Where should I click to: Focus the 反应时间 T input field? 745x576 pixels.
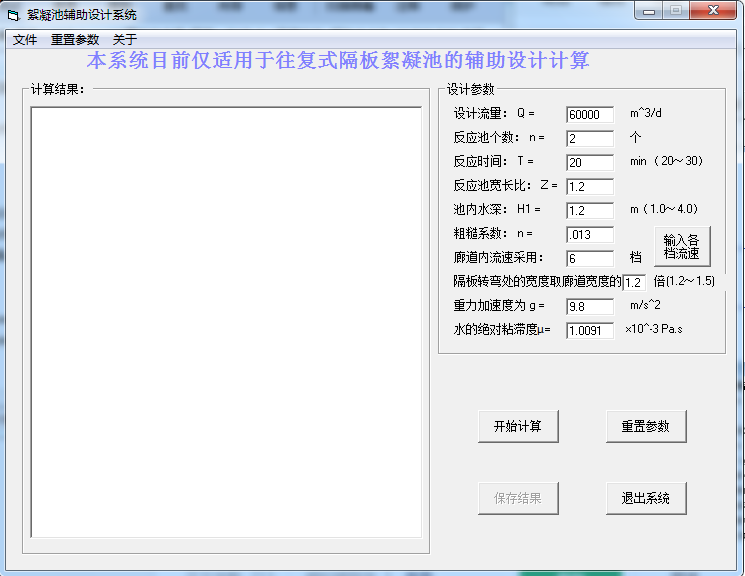pos(589,163)
